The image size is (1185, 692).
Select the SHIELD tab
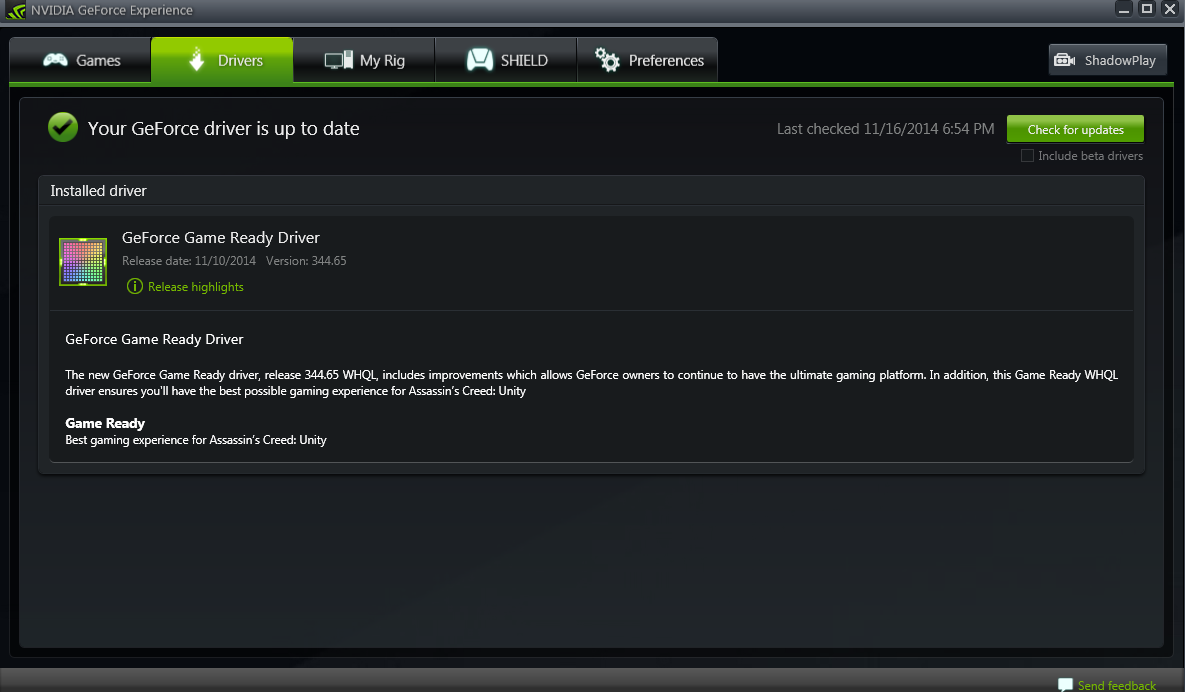tap(506, 60)
